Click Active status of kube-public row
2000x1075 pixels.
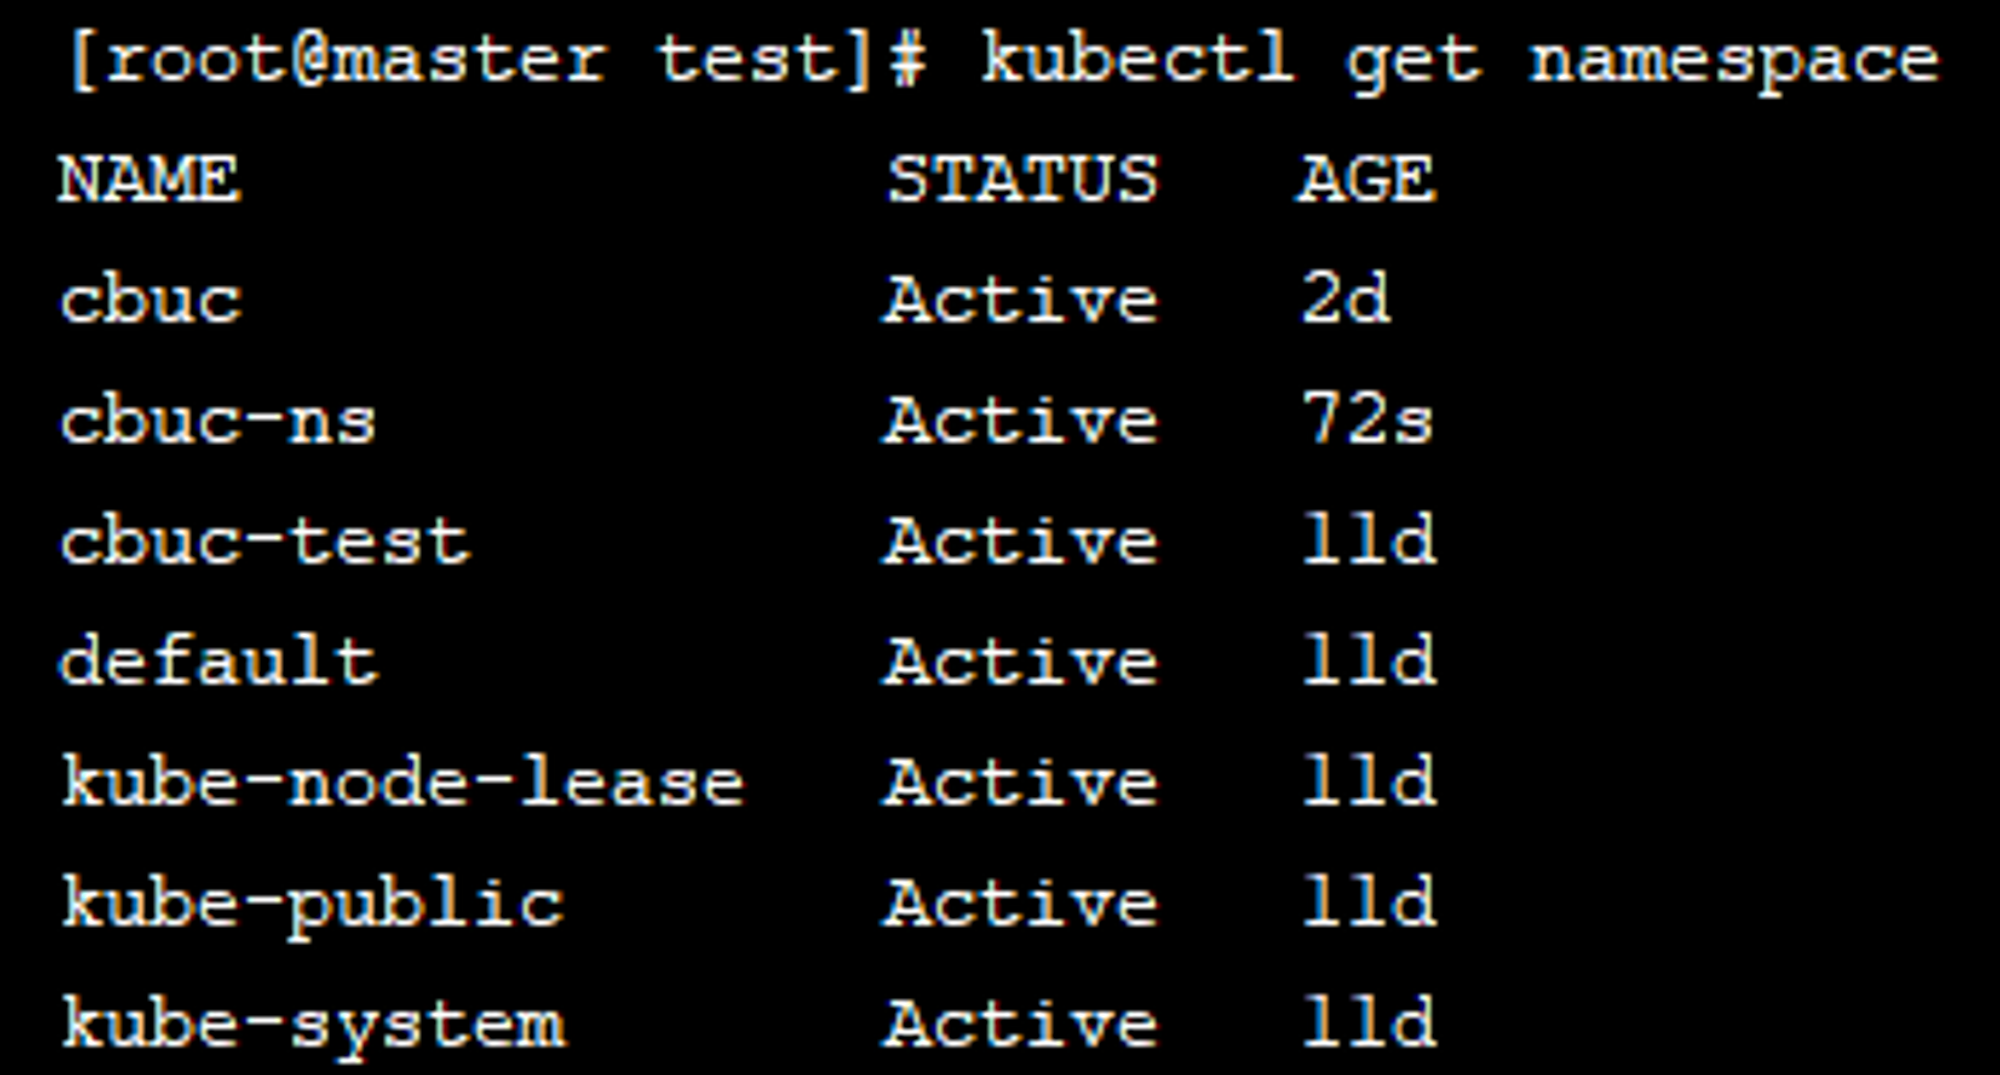click(x=1021, y=902)
